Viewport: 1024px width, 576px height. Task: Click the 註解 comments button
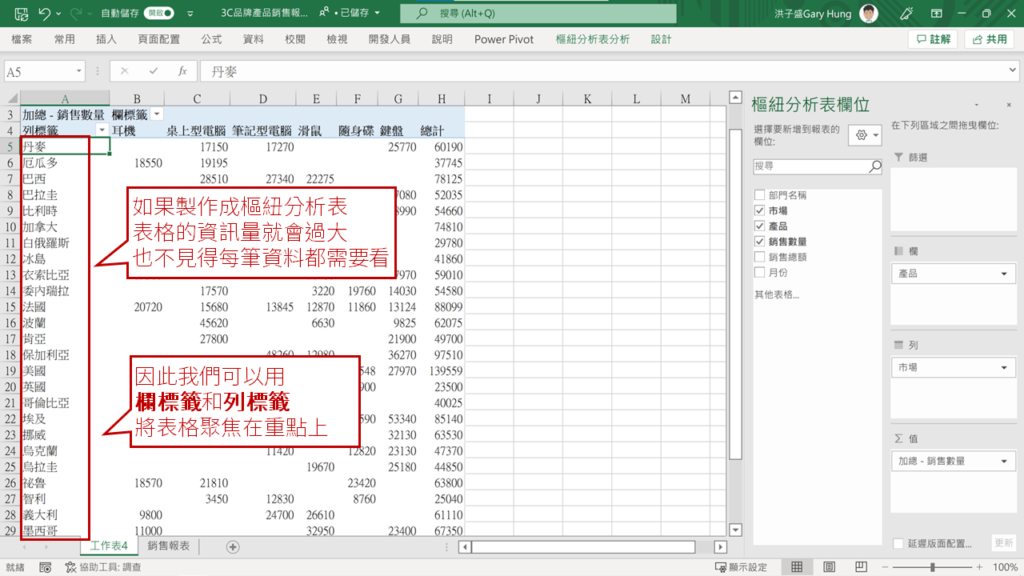(x=933, y=39)
